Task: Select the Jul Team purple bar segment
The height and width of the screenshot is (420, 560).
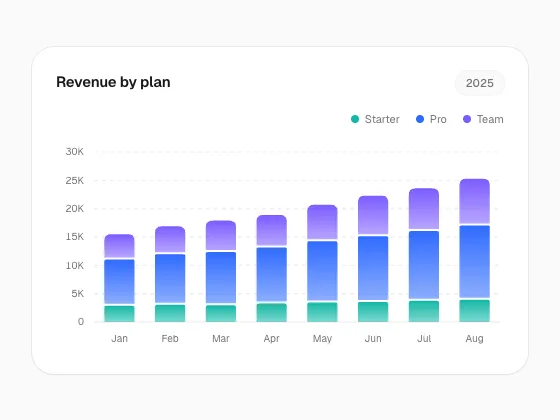Action: click(x=424, y=209)
